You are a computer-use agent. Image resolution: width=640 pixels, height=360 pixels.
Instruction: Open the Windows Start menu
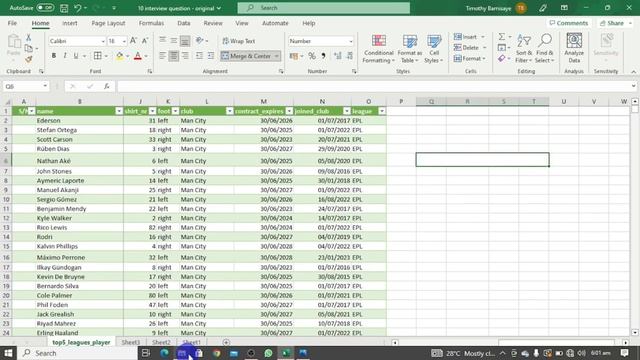pyautogui.click(x=8, y=353)
